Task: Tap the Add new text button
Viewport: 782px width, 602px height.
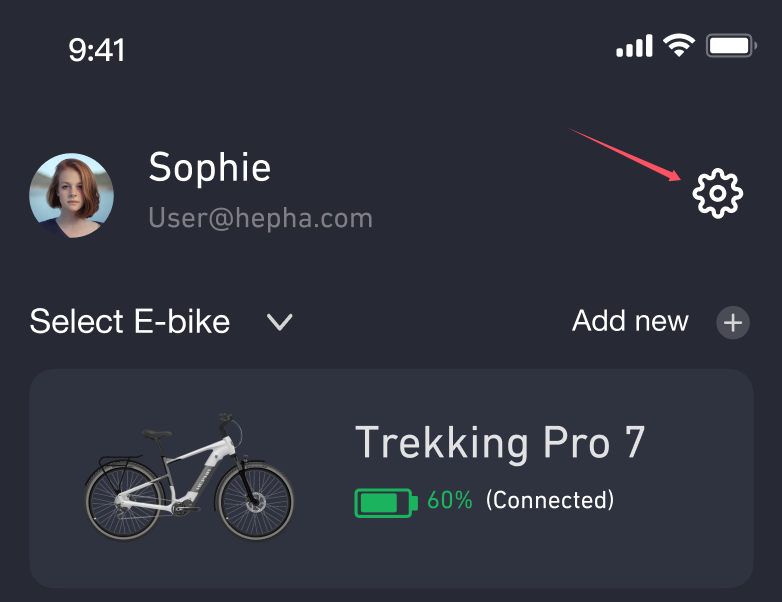Action: click(630, 321)
